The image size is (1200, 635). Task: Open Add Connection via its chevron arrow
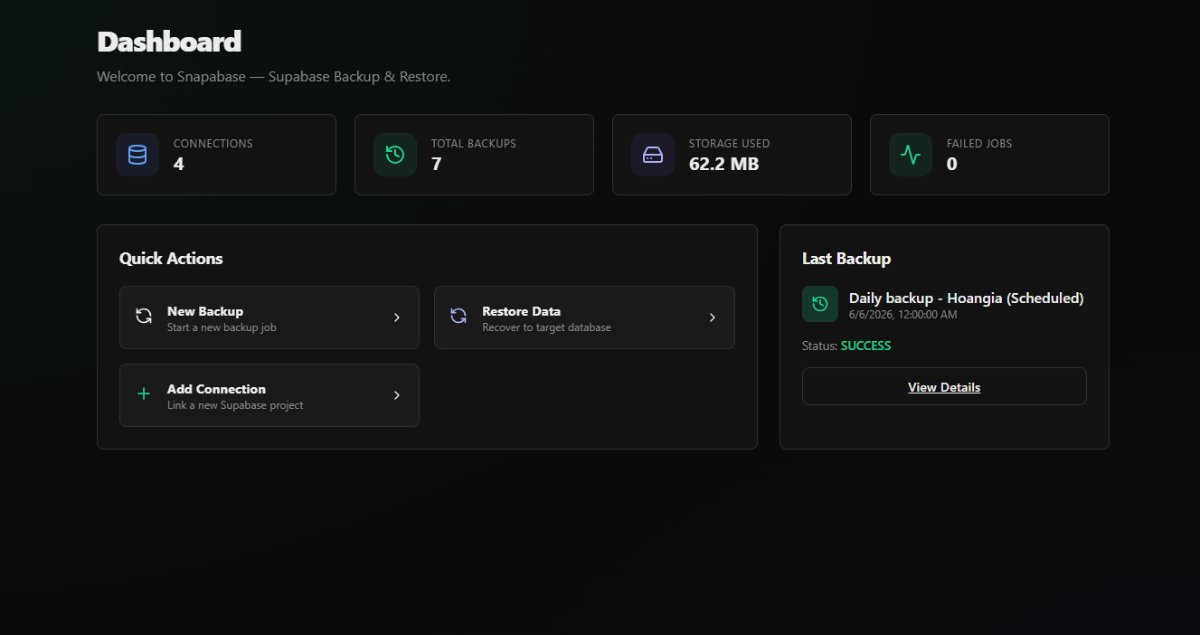(397, 395)
